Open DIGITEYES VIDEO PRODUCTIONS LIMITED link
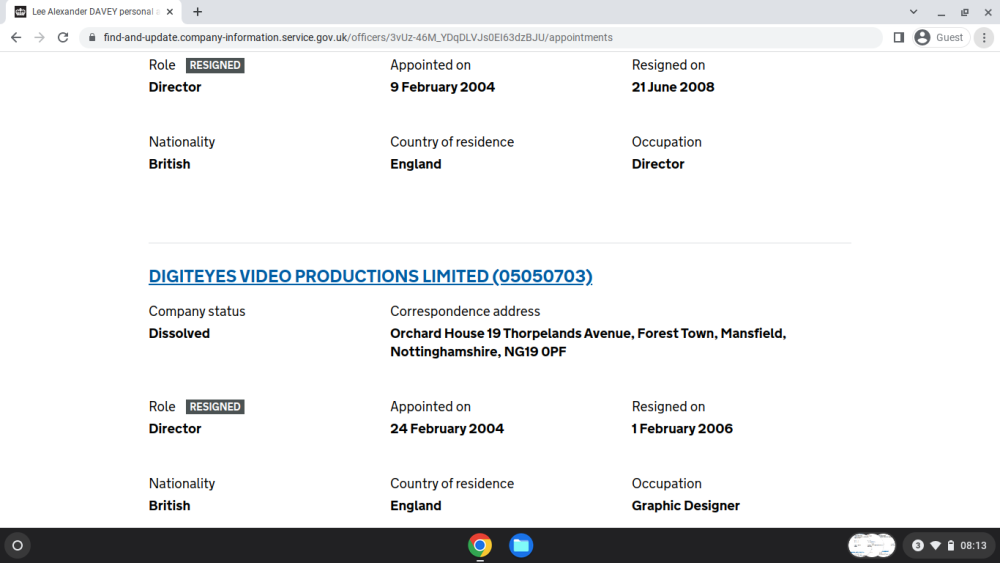Image resolution: width=1000 pixels, height=563 pixels. 371,276
